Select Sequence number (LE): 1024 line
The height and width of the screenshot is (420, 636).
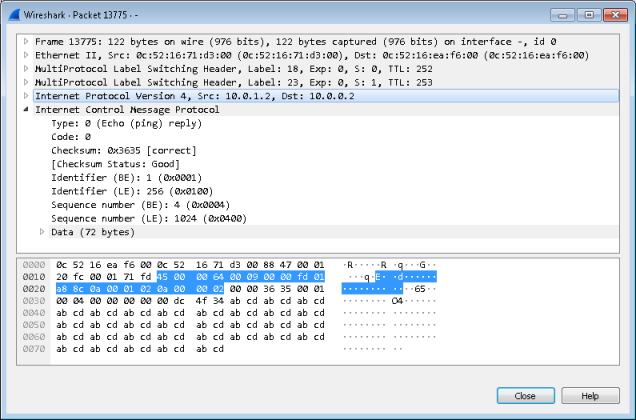point(149,218)
